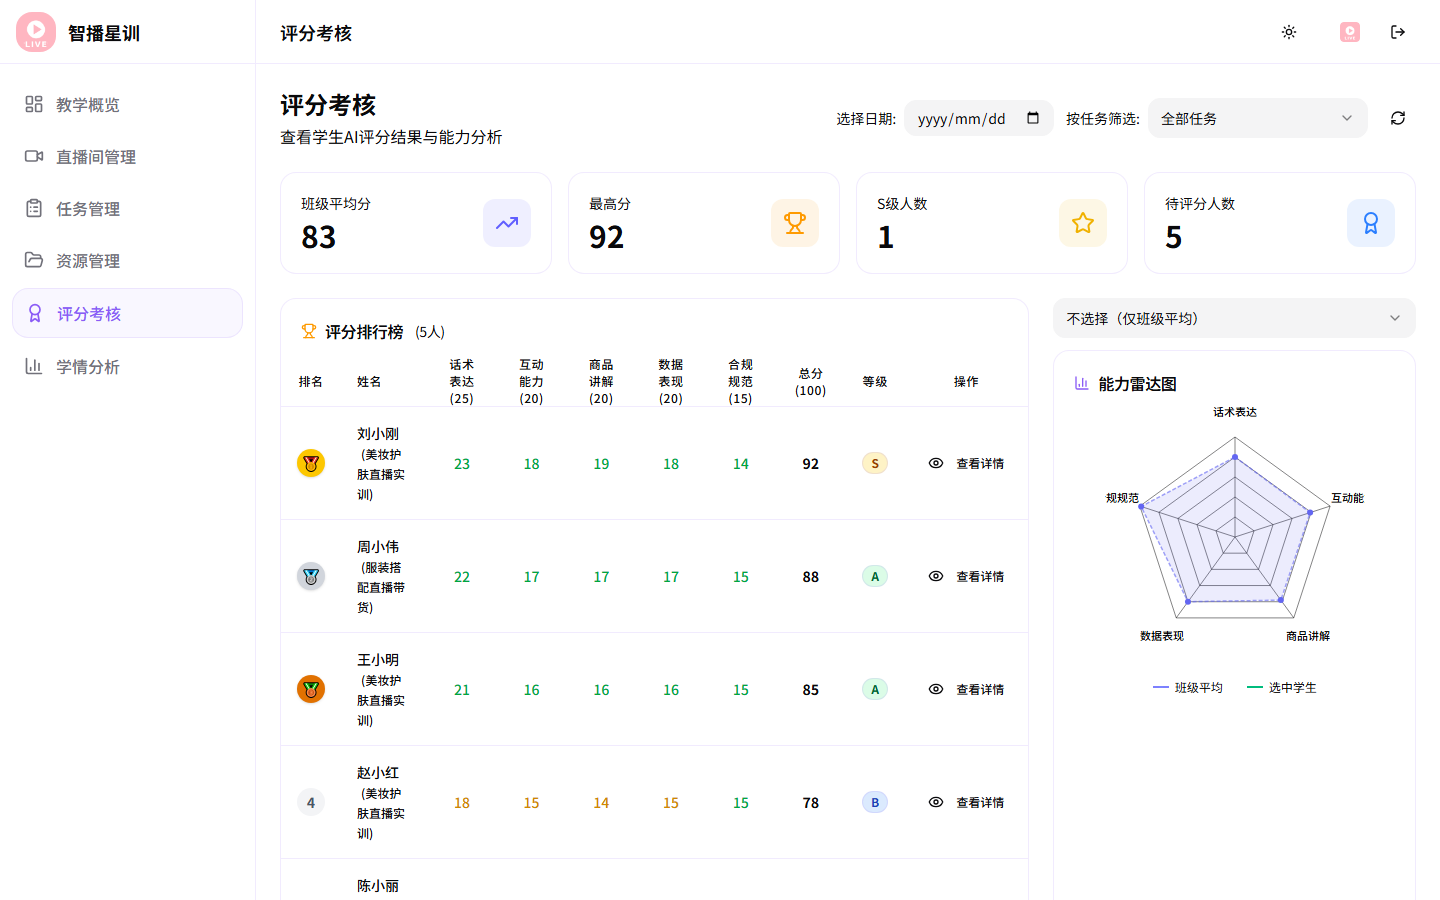Viewport: 1440px width, 900px height.
Task: Click the refresh icon beside the task filter
Action: point(1397,118)
